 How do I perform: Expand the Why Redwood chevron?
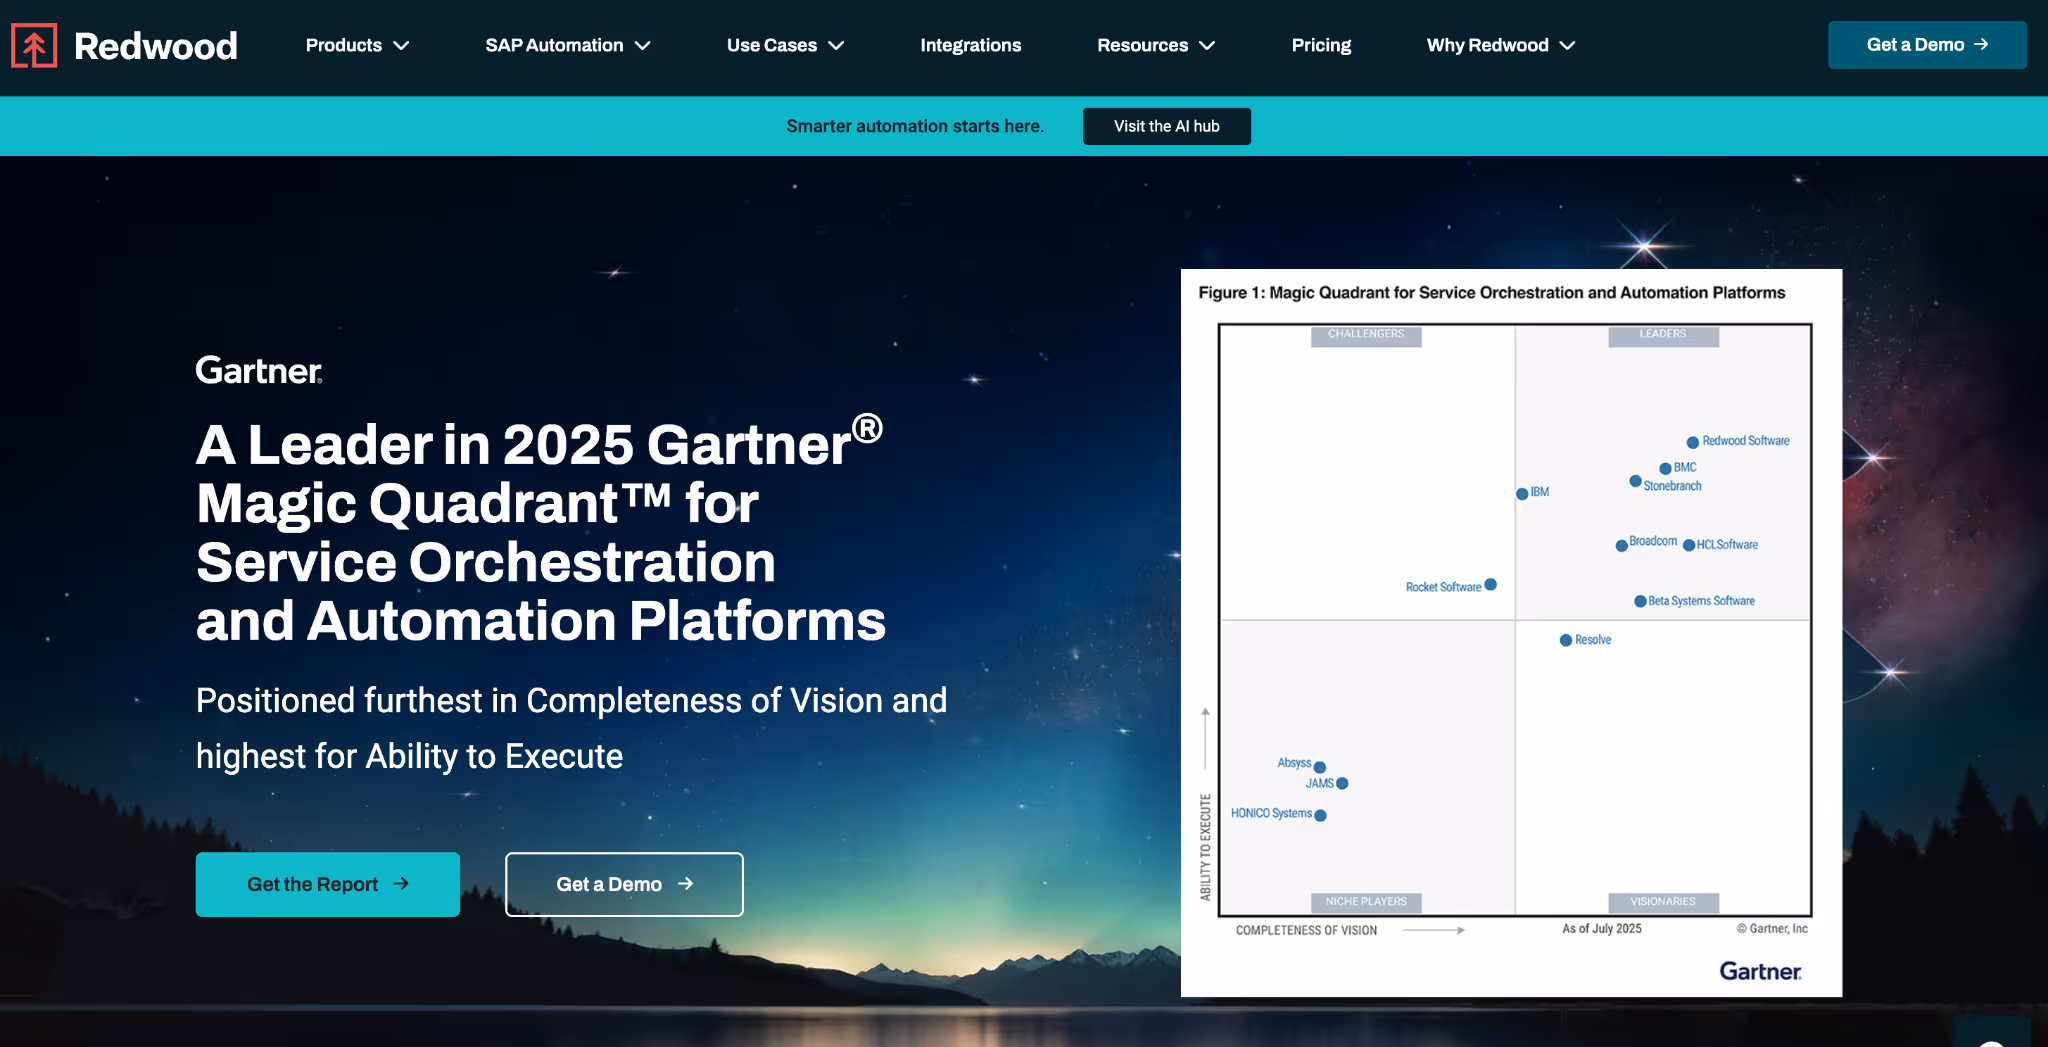coord(1567,46)
